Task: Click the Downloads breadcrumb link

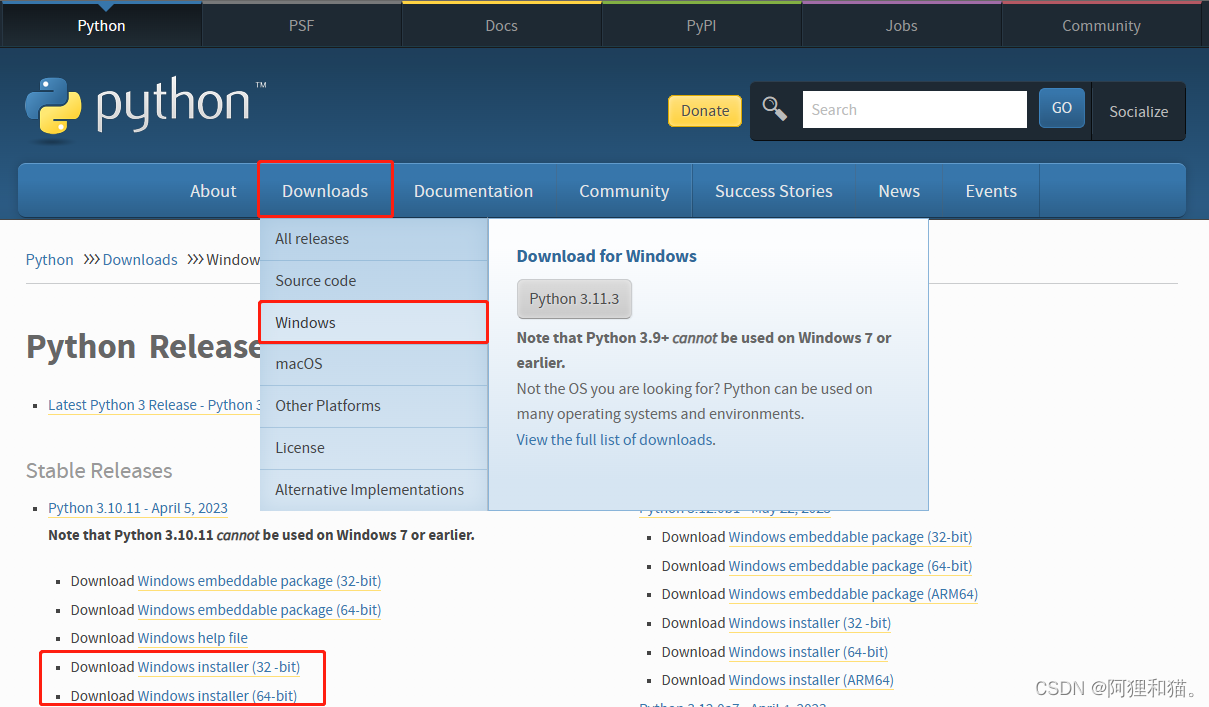Action: click(140, 260)
